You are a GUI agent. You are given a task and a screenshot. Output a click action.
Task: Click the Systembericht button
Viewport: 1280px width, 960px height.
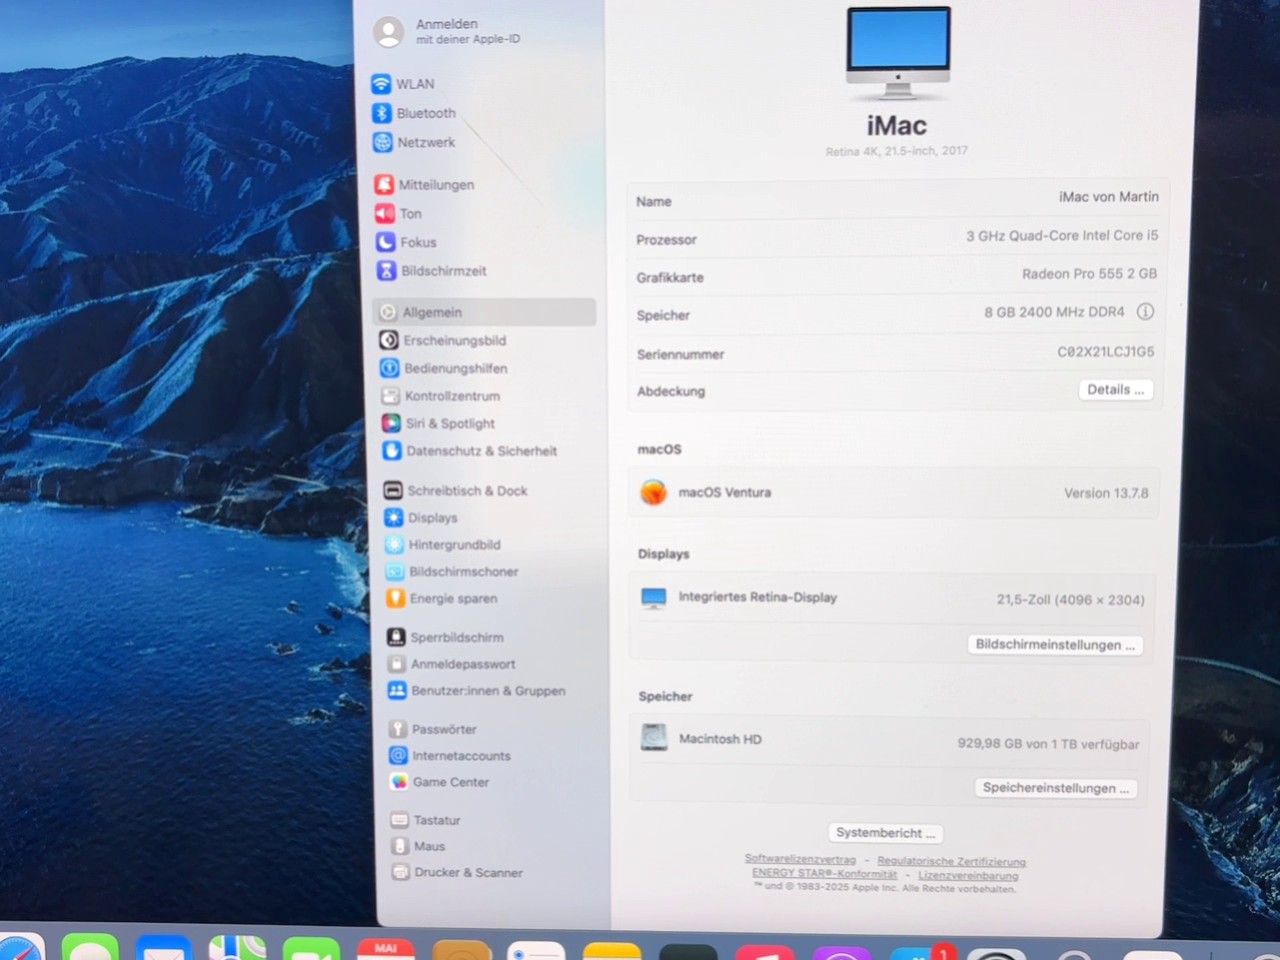click(x=885, y=832)
